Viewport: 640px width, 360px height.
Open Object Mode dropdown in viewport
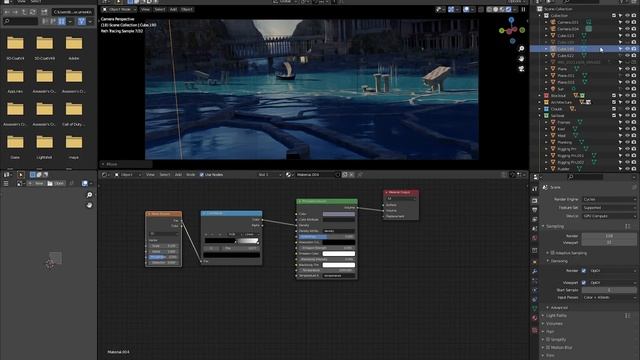pos(119,9)
